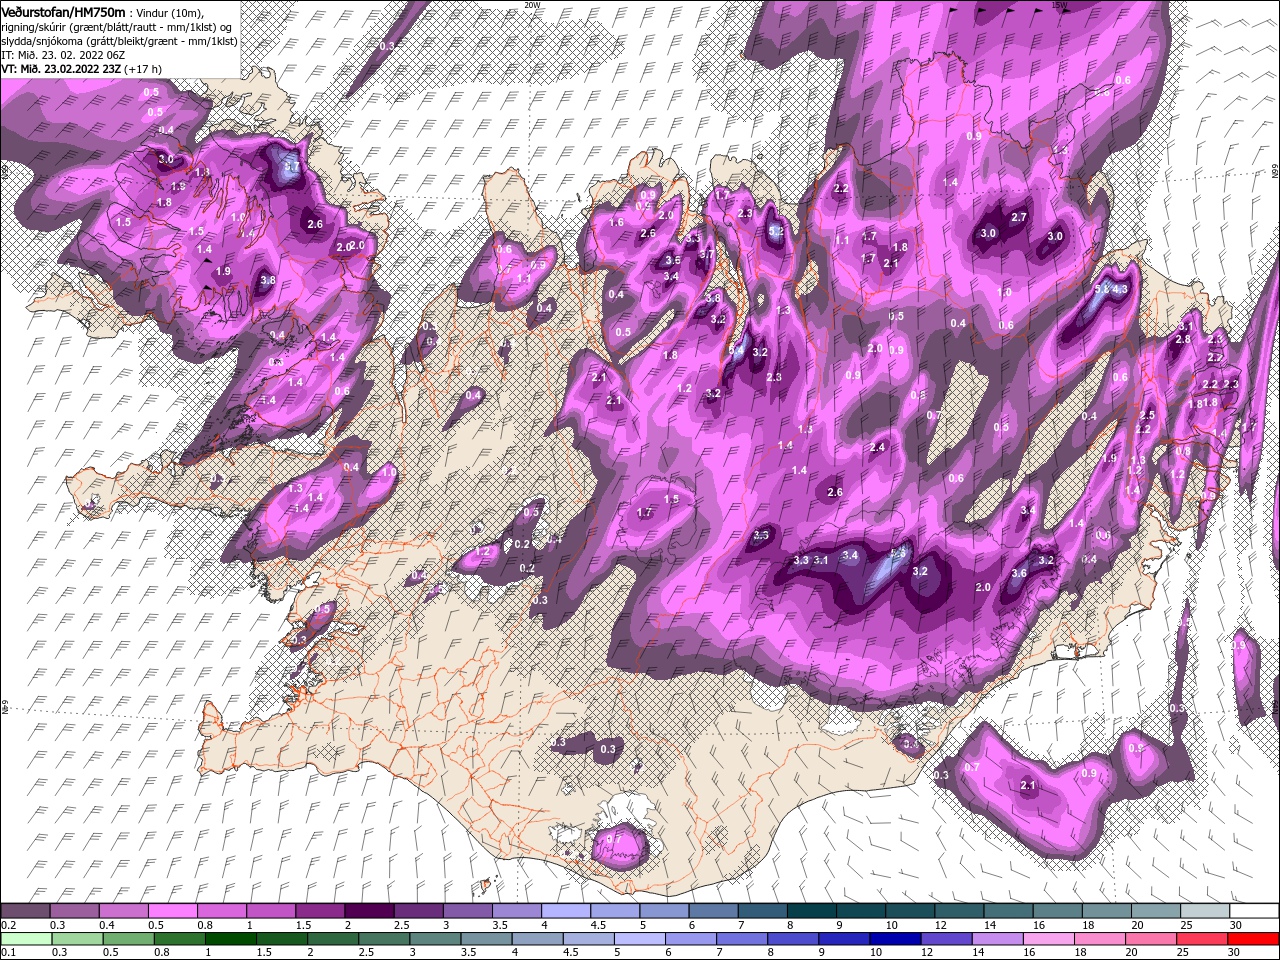Image resolution: width=1280 pixels, height=960 pixels.
Task: Click the royal blue 8–9 lower legend swatch
Action: point(793,939)
